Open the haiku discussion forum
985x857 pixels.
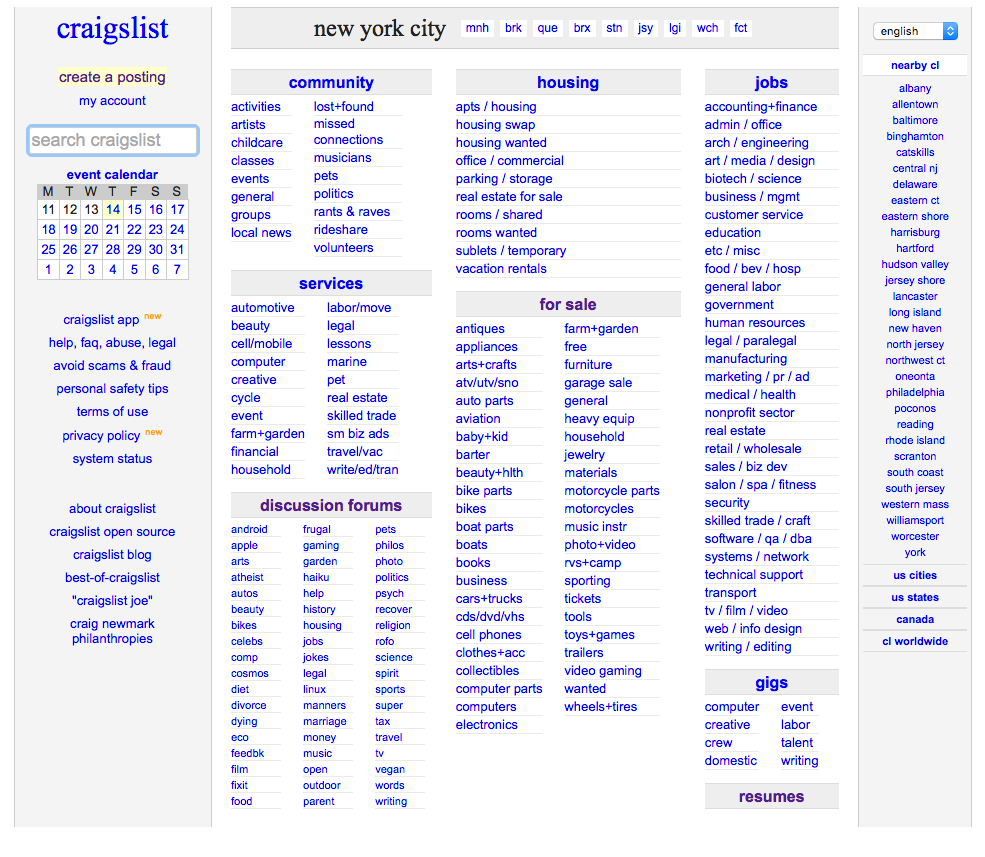pos(316,577)
